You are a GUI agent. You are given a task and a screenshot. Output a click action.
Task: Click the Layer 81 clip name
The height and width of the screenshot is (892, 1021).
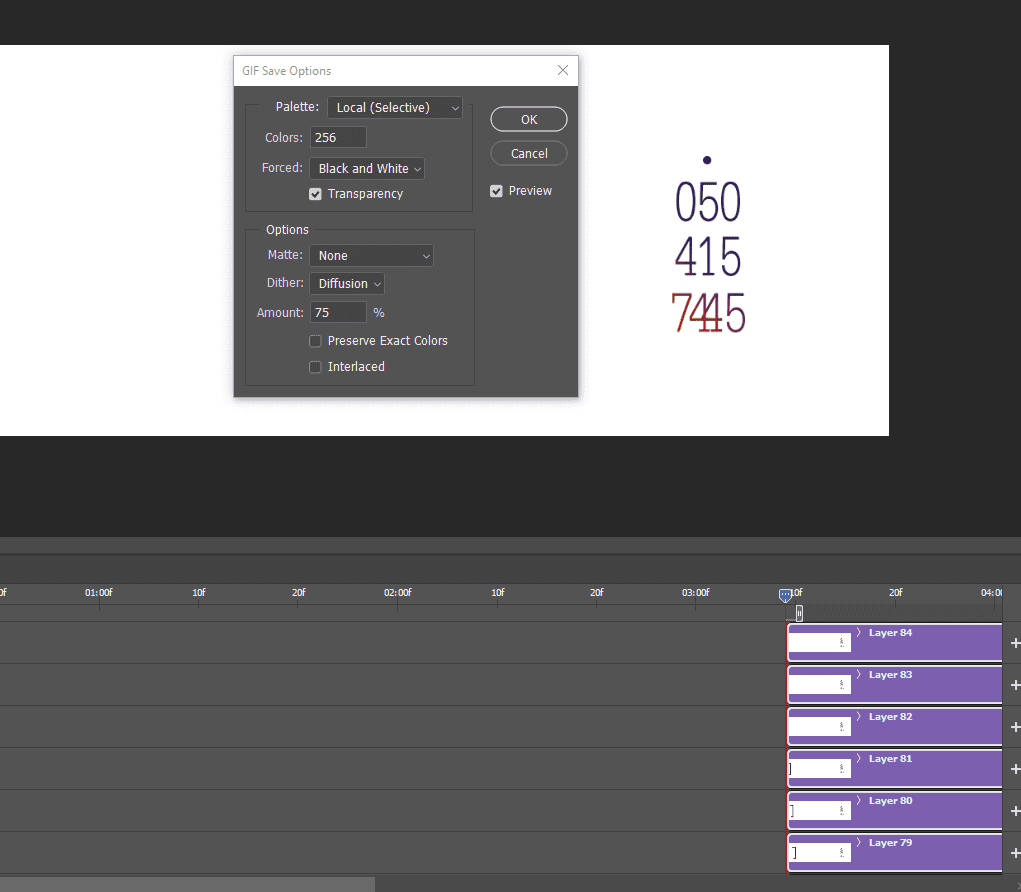890,759
